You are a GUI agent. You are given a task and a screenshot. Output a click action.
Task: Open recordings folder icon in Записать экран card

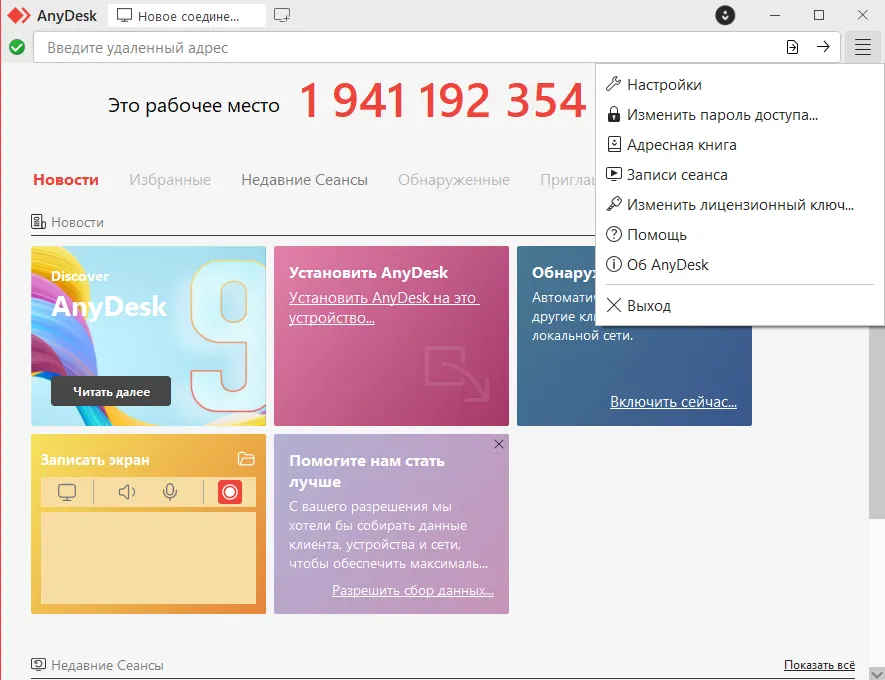[246, 459]
